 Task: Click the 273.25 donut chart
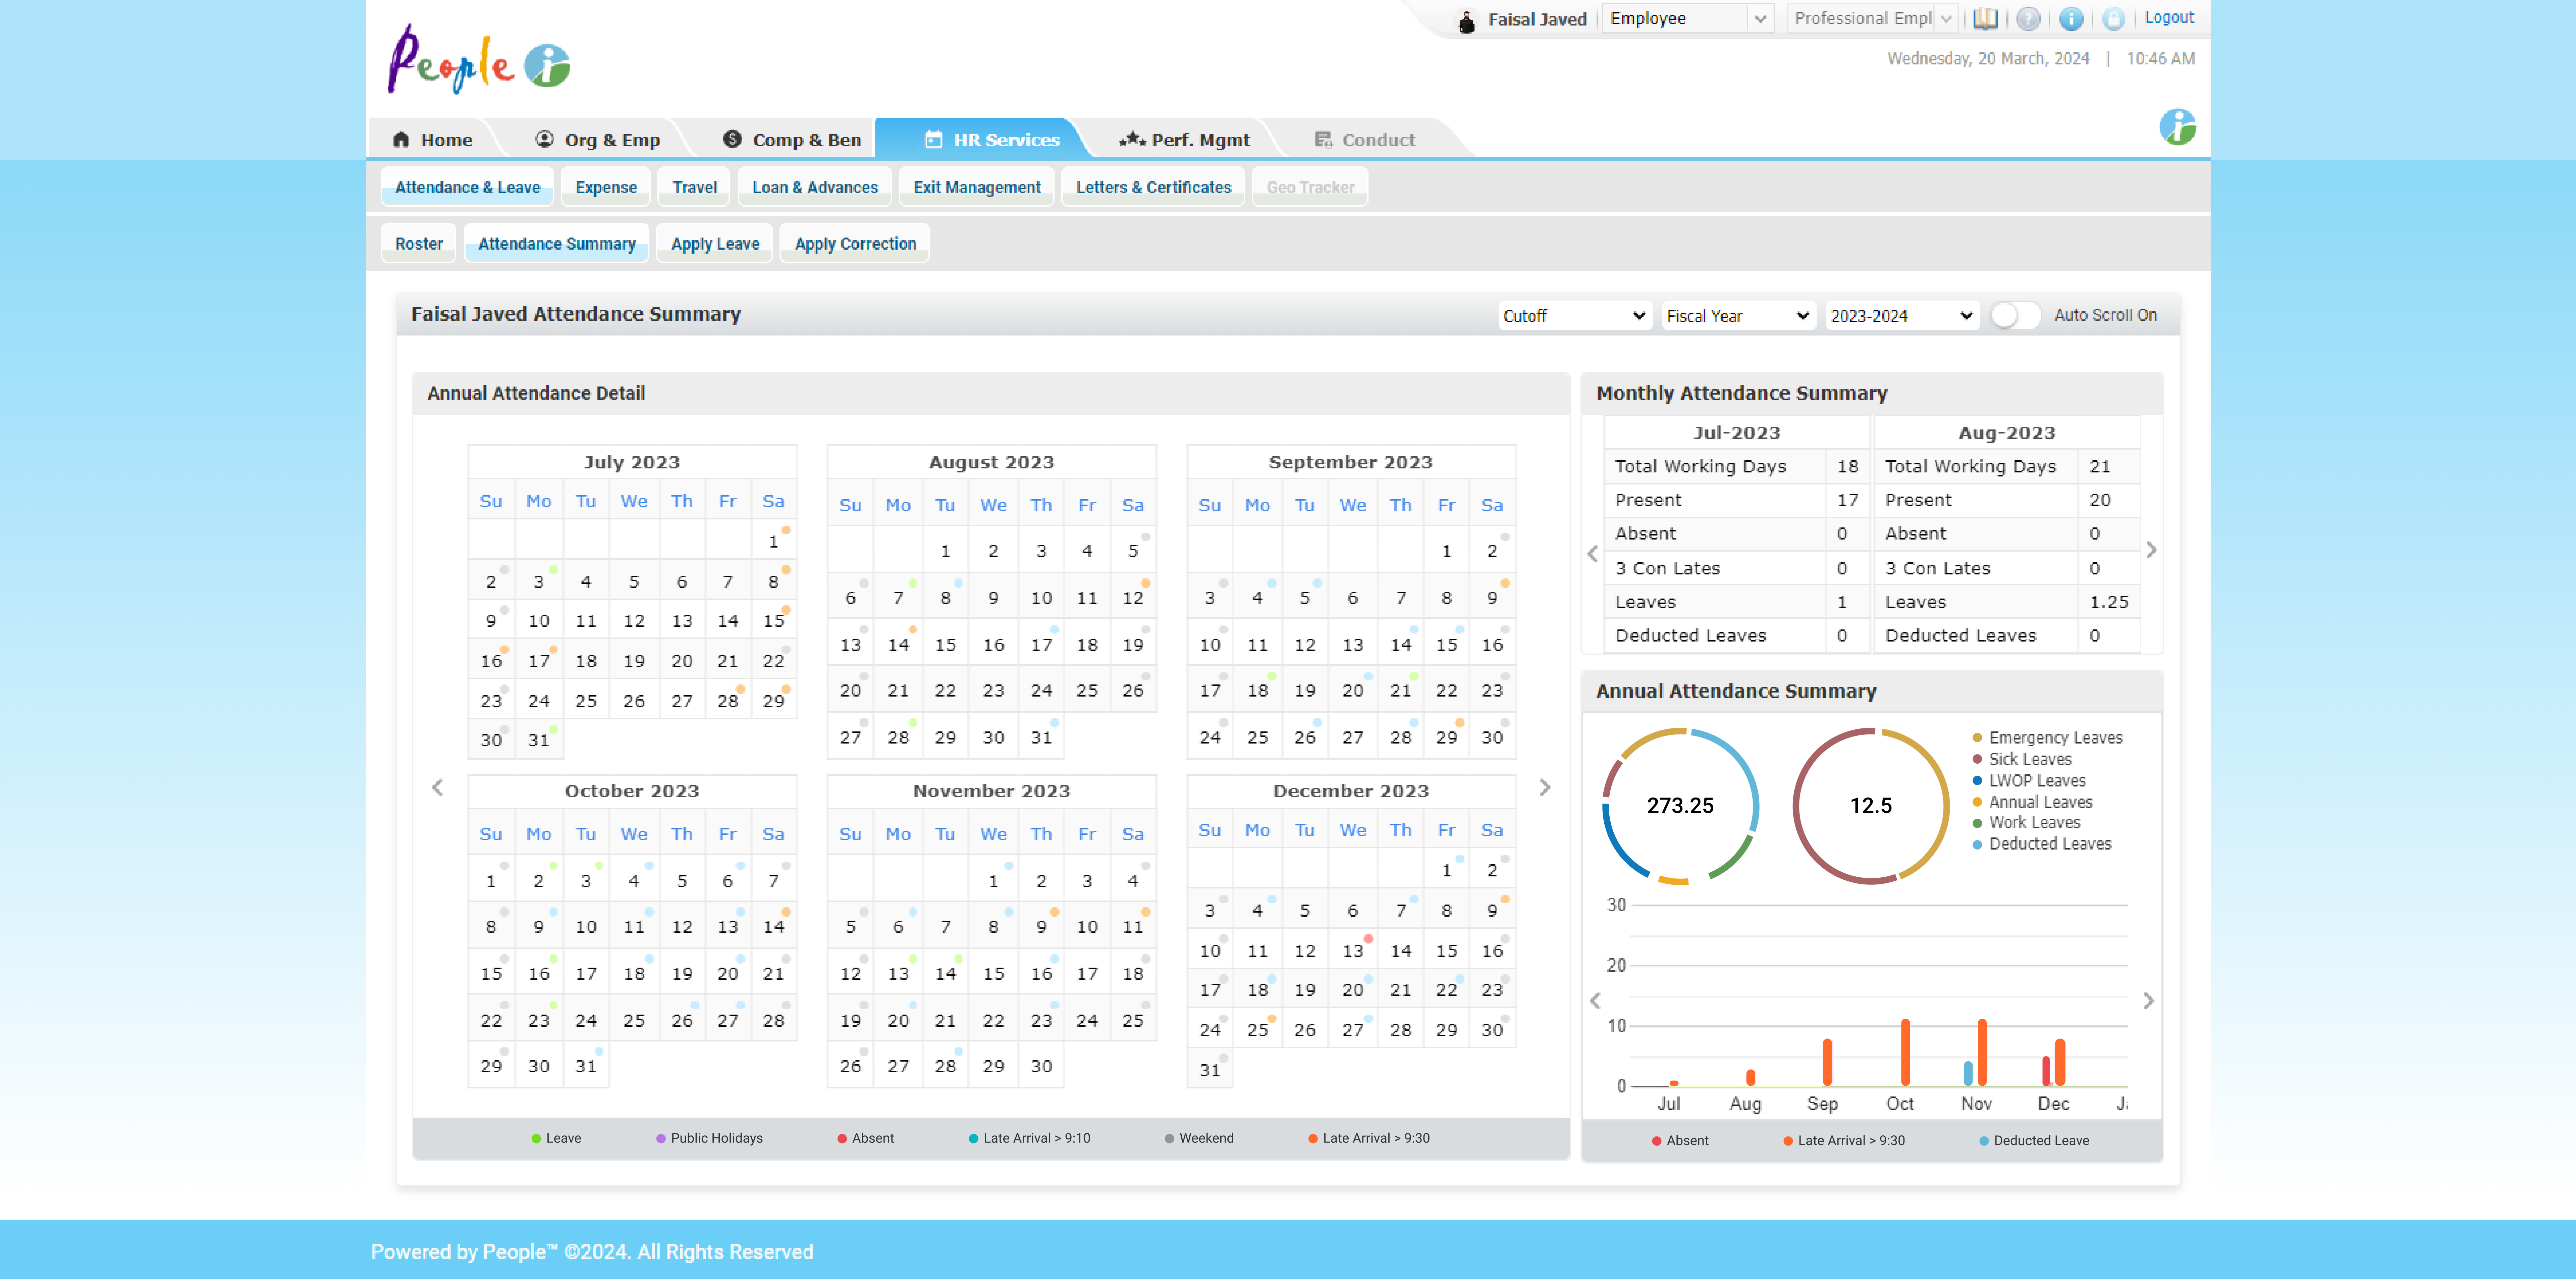point(1680,806)
